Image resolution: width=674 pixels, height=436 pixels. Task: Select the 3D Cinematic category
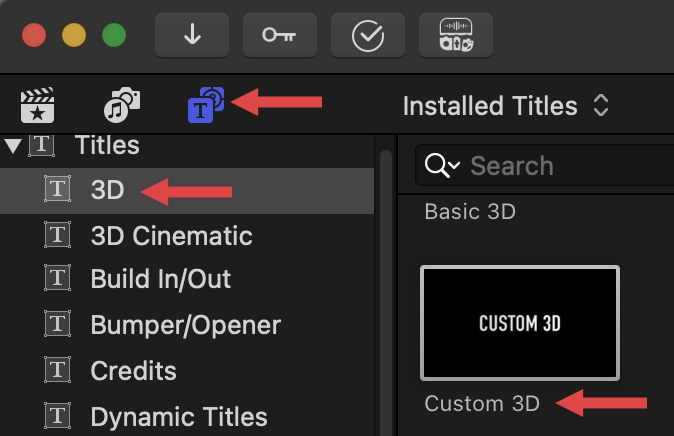pyautogui.click(x=171, y=235)
